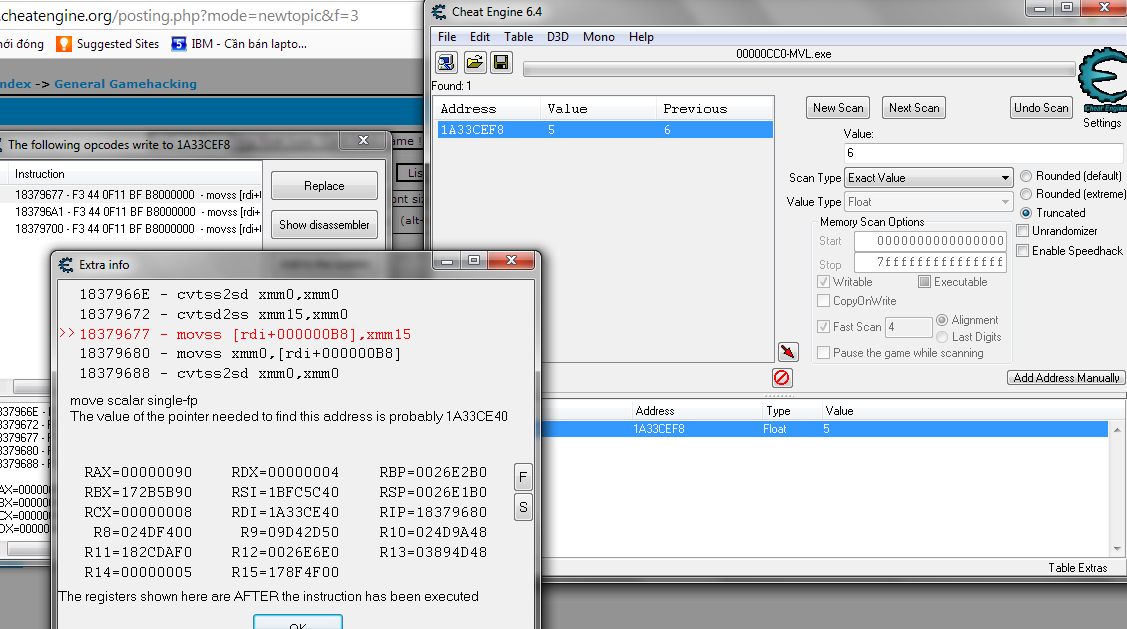Enable the Unrandomizer checkbox
Image resolution: width=1127 pixels, height=629 pixels.
pos(1023,231)
